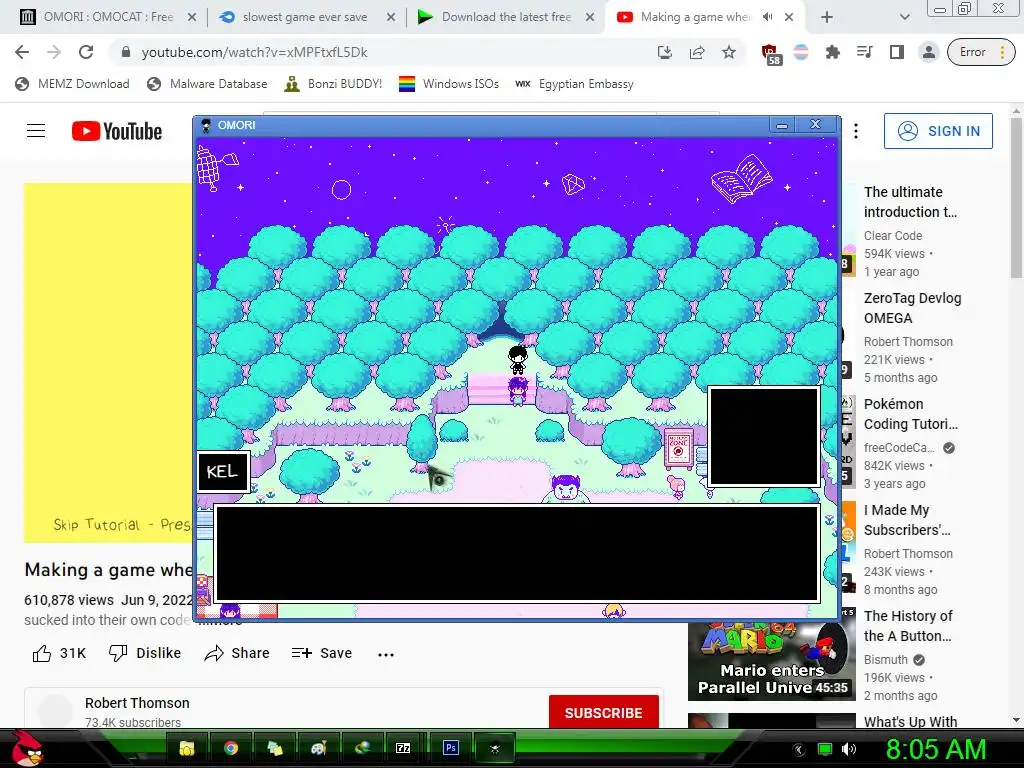This screenshot has width=1024, height=768.
Task: Open the Malware Database bookmark
Action: [208, 84]
